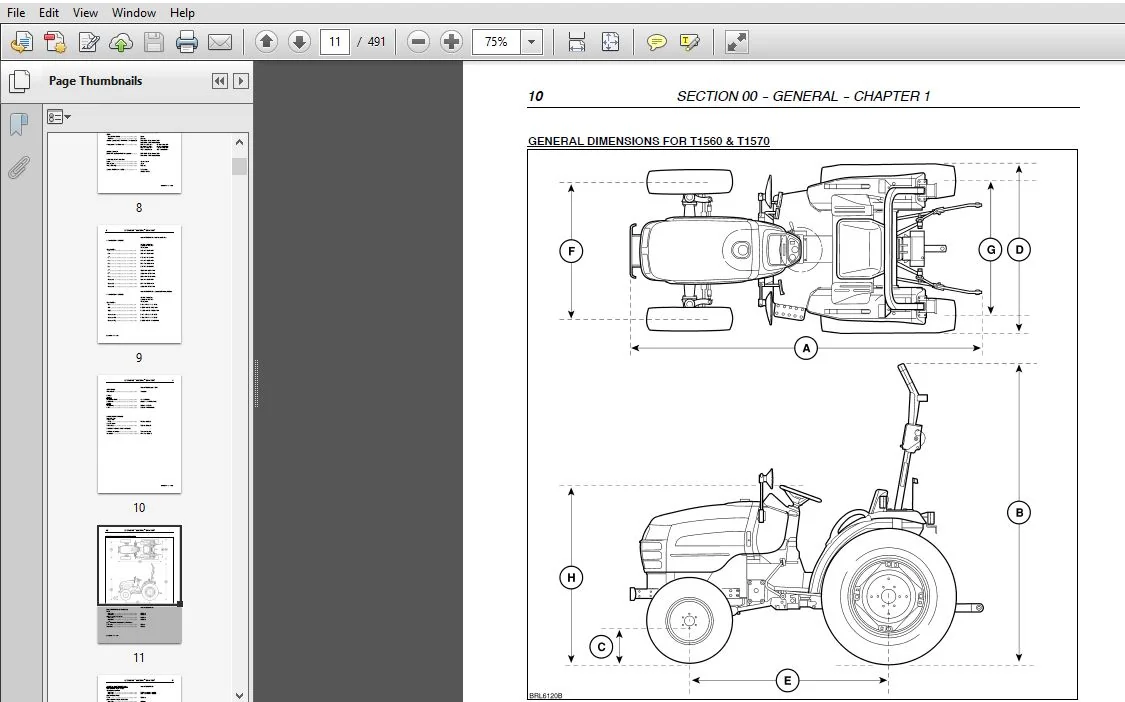1125x702 pixels.
Task: Click the cloud upload toolbar icon
Action: (121, 42)
